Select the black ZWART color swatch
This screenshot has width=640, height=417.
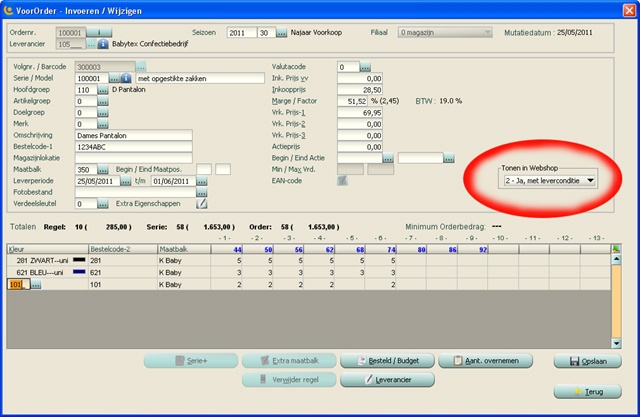click(79, 260)
